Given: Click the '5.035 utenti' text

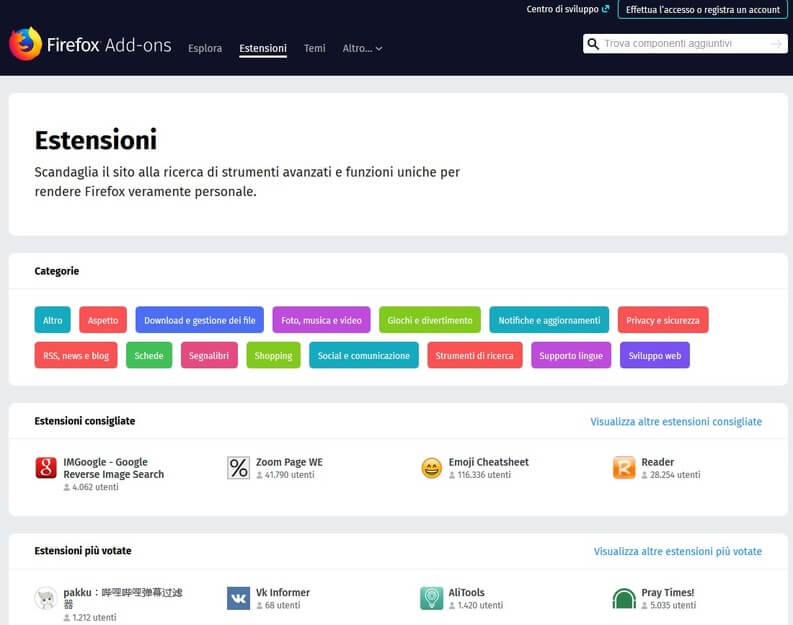Looking at the screenshot, I should pyautogui.click(x=673, y=606).
